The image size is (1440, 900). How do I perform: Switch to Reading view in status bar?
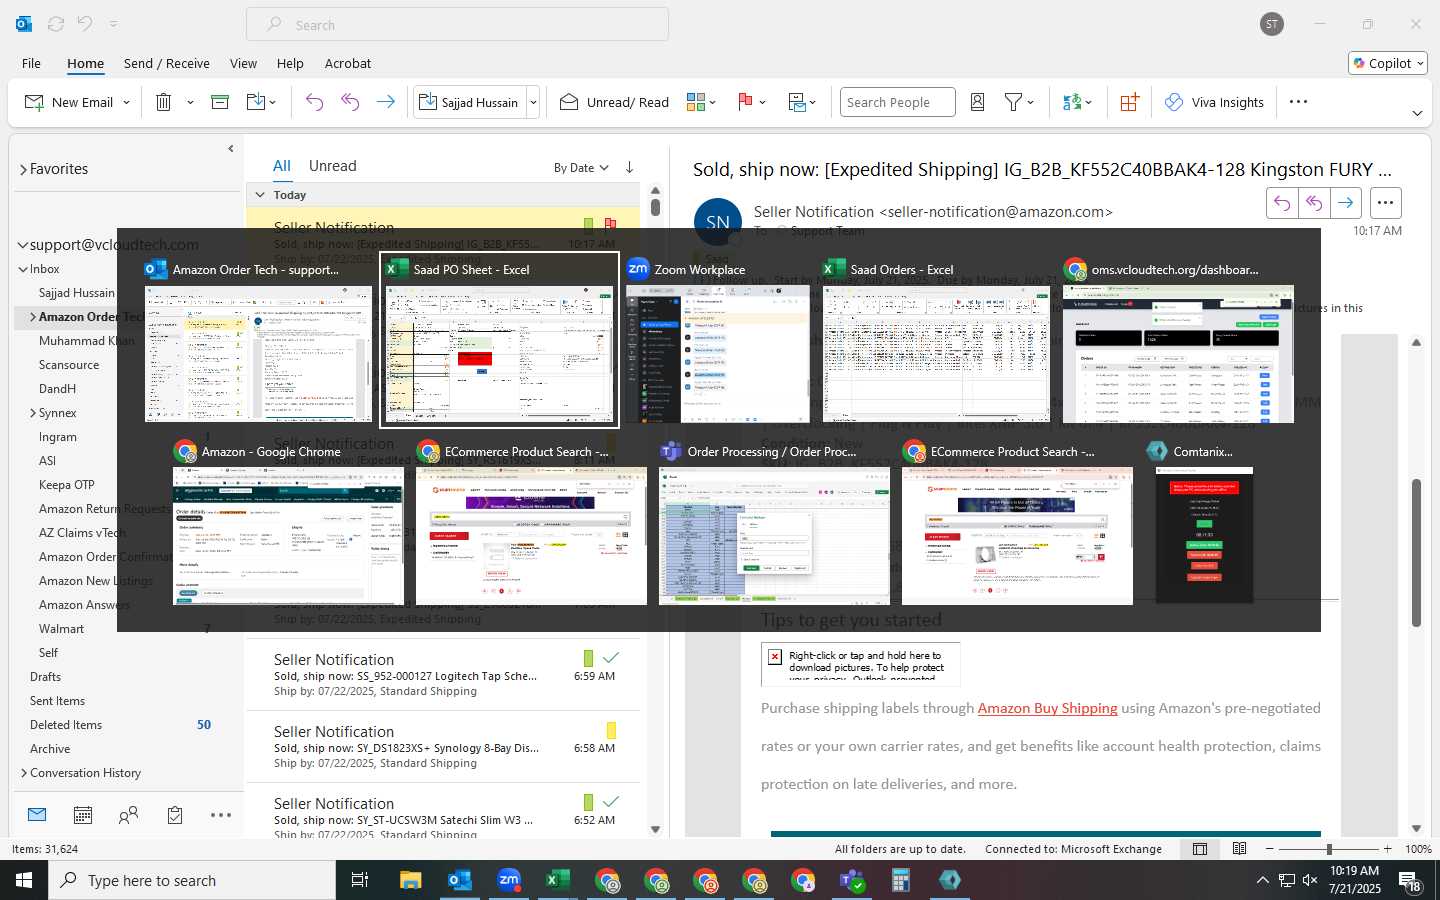[1240, 849]
